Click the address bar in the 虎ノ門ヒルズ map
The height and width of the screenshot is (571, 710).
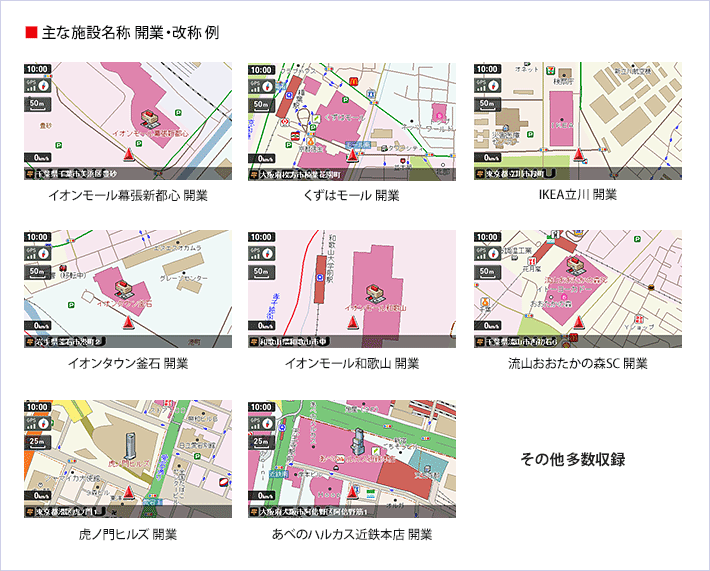point(128,512)
